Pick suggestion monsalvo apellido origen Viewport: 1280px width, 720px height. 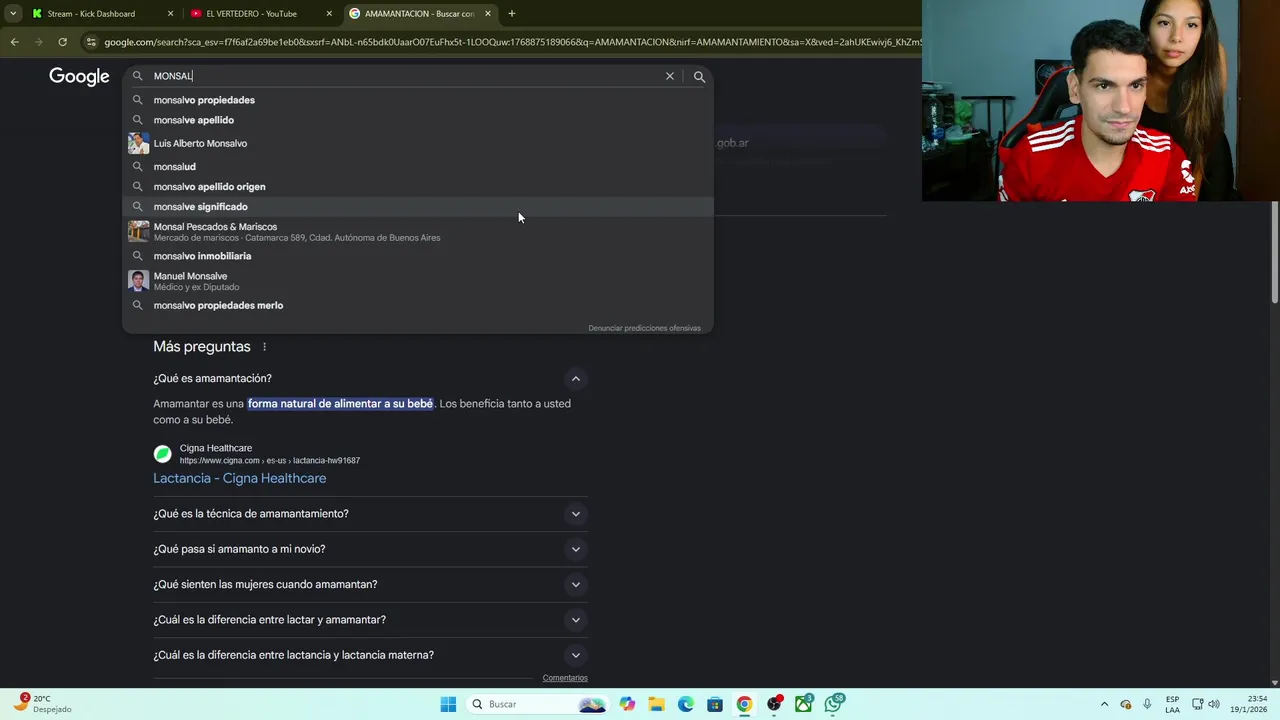click(418, 187)
